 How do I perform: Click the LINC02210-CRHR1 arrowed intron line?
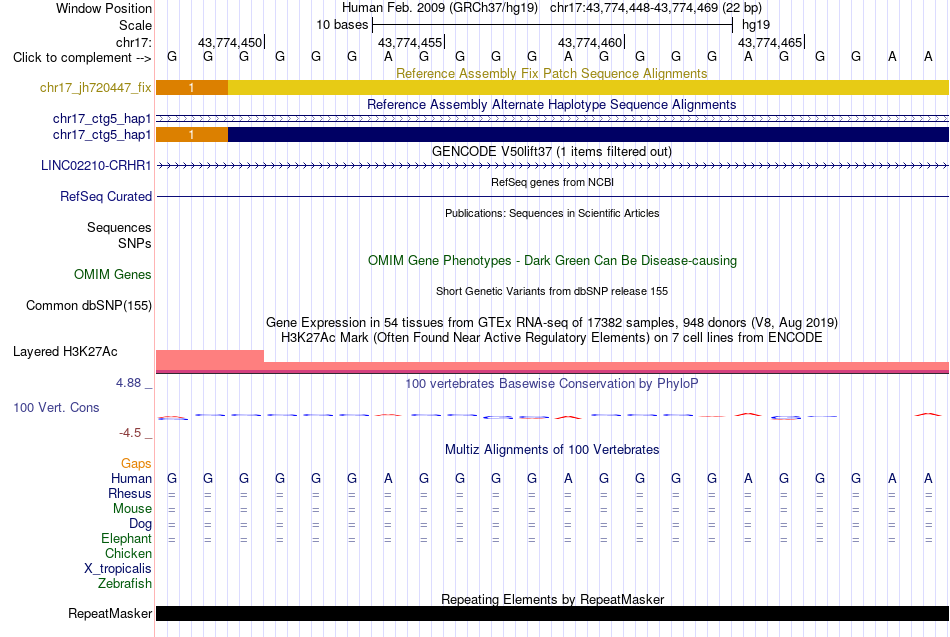pyautogui.click(x=552, y=165)
